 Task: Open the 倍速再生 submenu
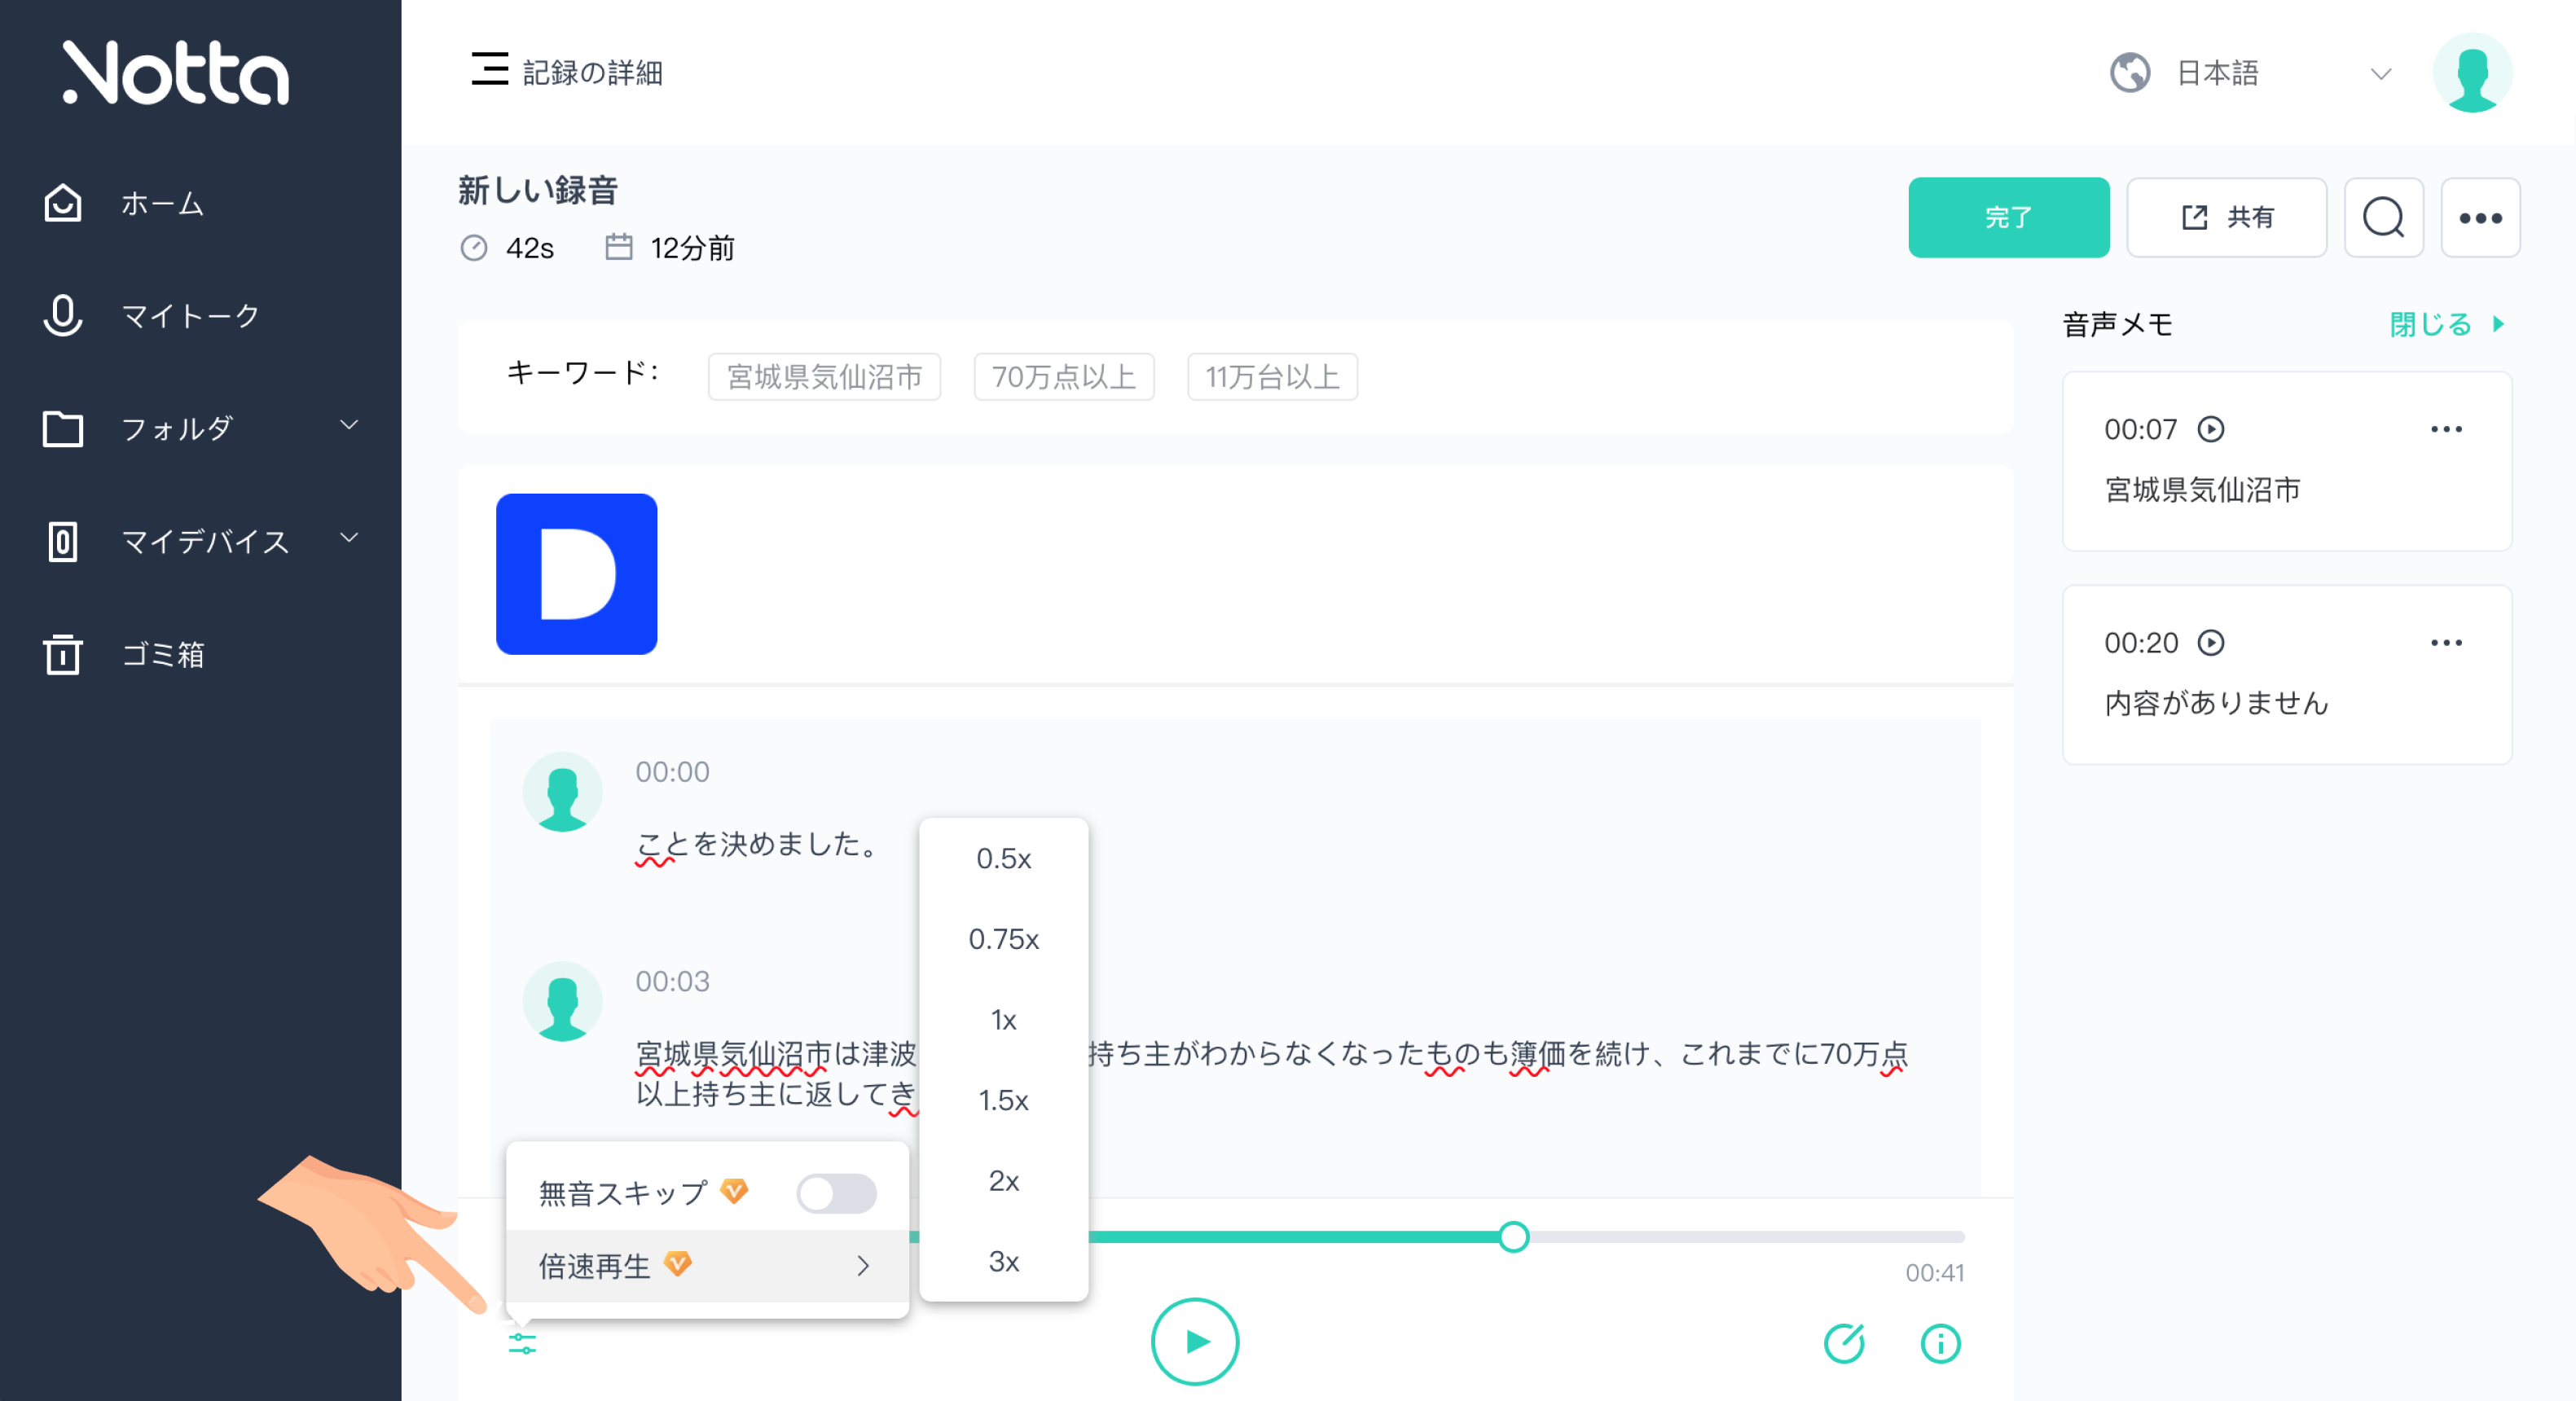[x=706, y=1265]
